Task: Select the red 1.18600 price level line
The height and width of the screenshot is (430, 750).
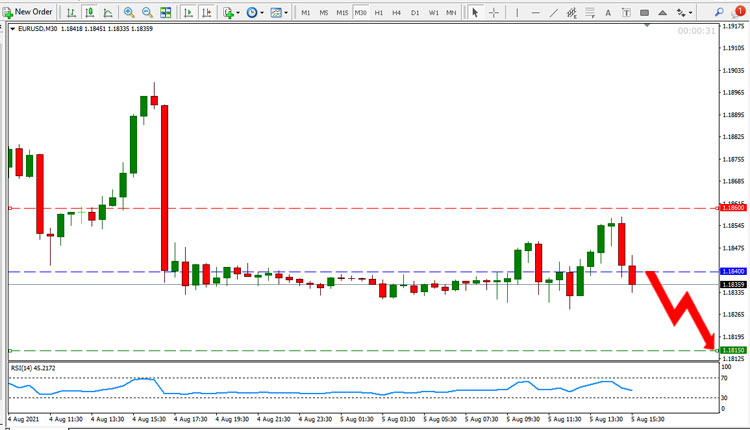Action: click(x=364, y=209)
